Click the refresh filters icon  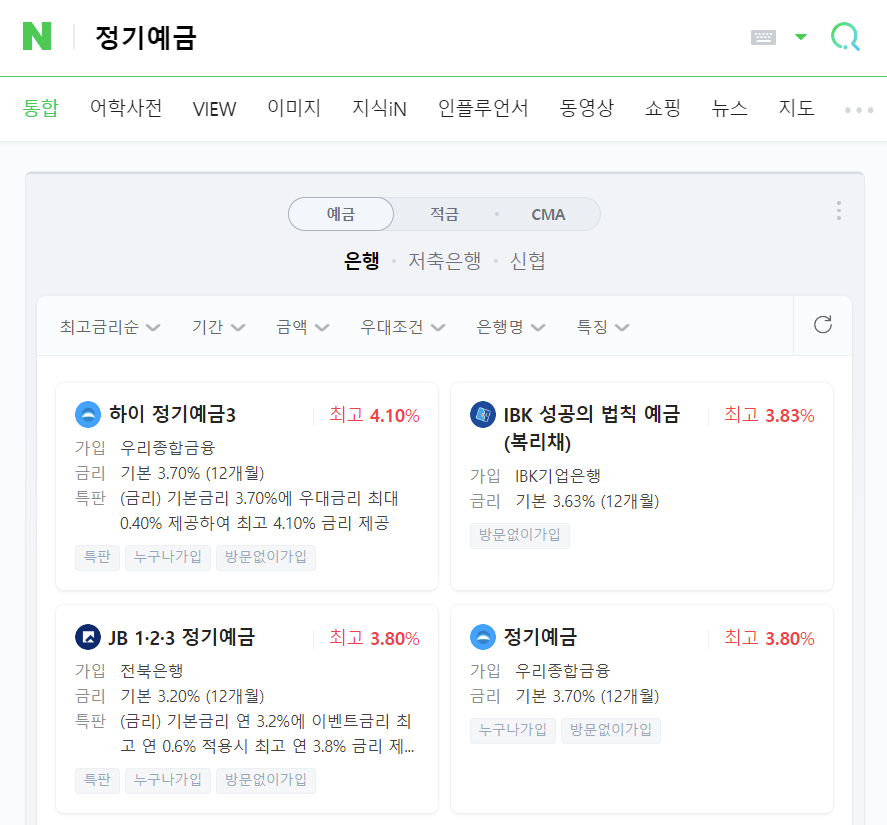click(x=823, y=325)
